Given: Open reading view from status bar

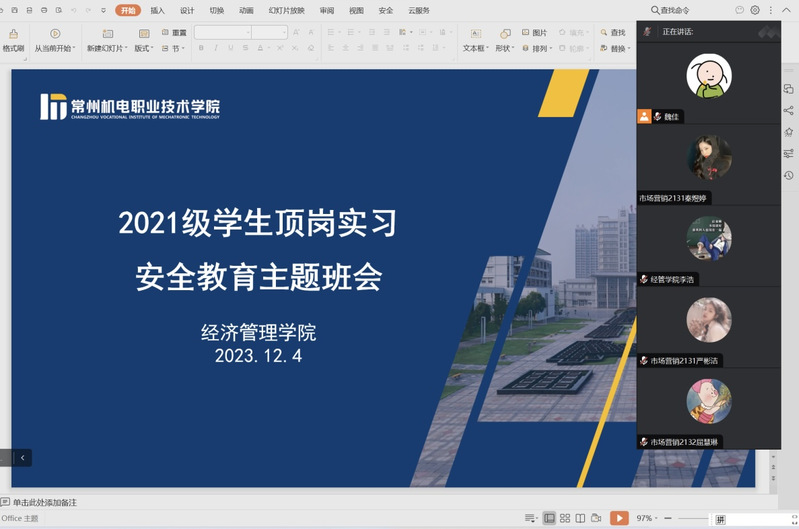Looking at the screenshot, I should (x=581, y=518).
